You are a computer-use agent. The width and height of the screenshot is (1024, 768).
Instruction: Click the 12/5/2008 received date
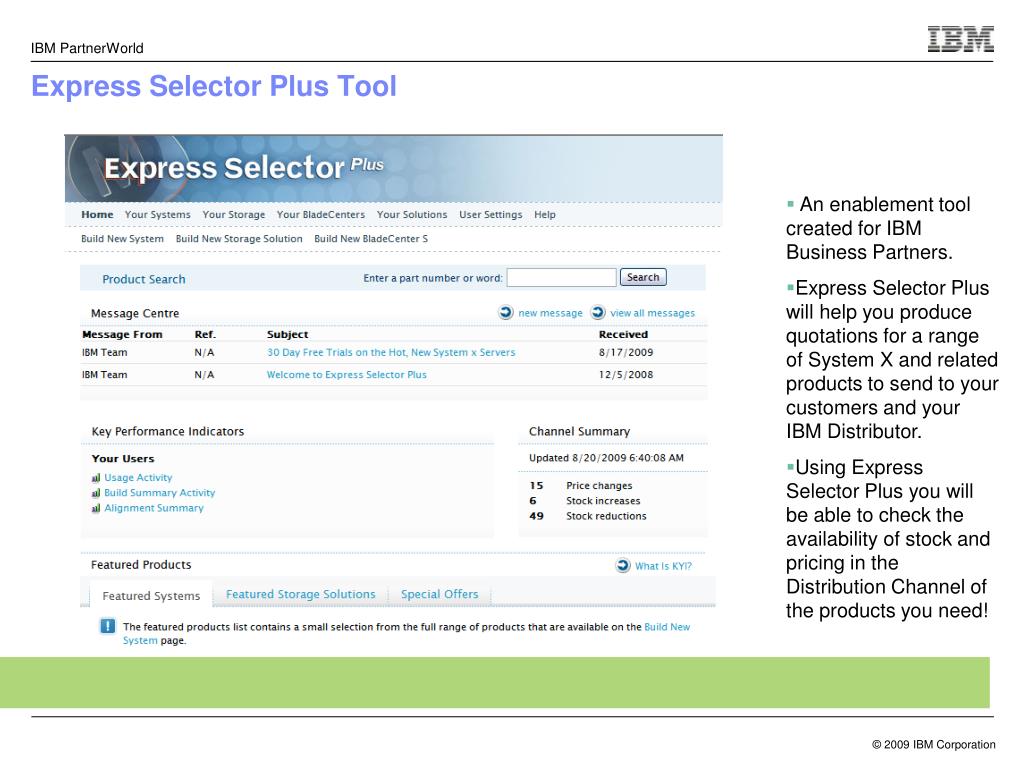(626, 375)
